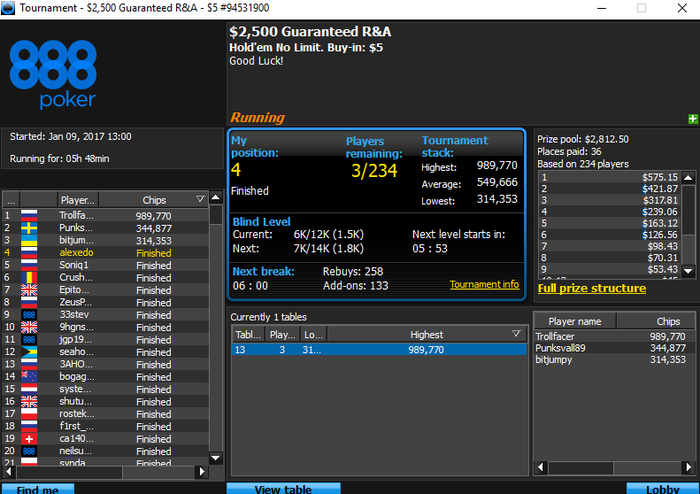This screenshot has height=494, width=700.
Task: Select Punksvall89 in table player list
Action: point(615,348)
